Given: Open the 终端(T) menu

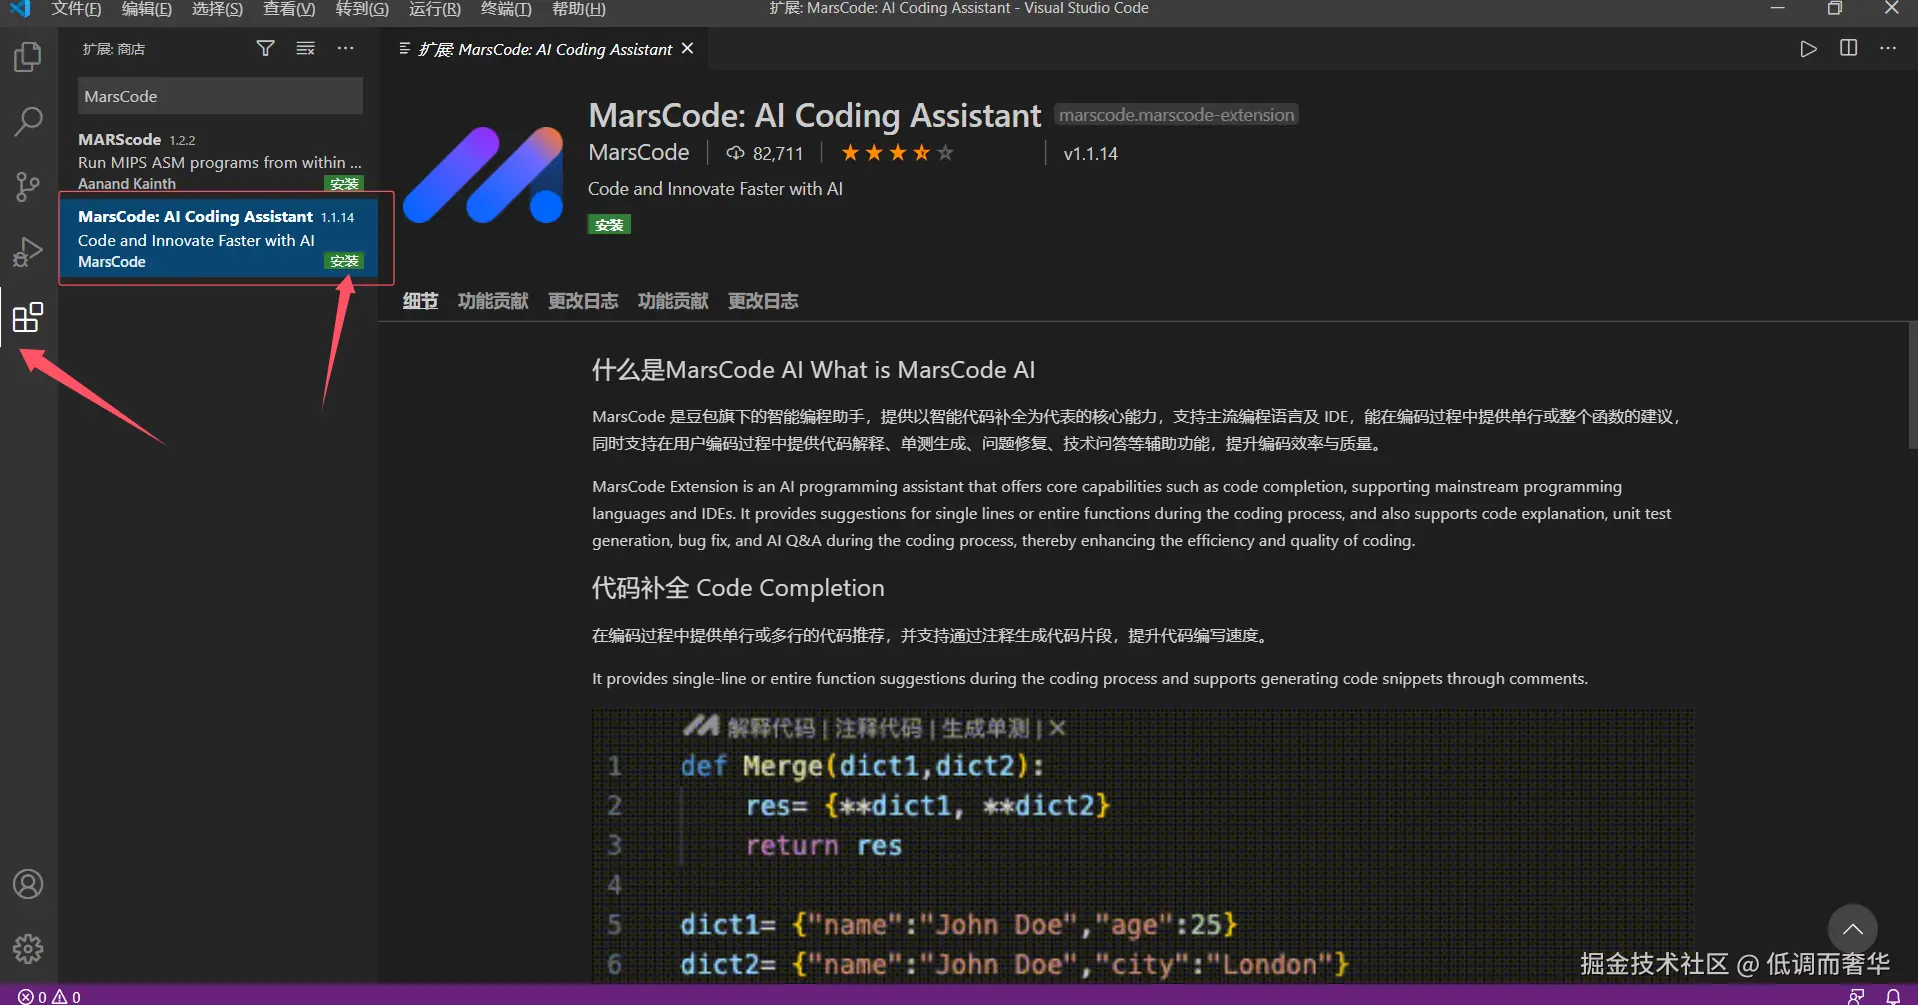Looking at the screenshot, I should tap(506, 9).
